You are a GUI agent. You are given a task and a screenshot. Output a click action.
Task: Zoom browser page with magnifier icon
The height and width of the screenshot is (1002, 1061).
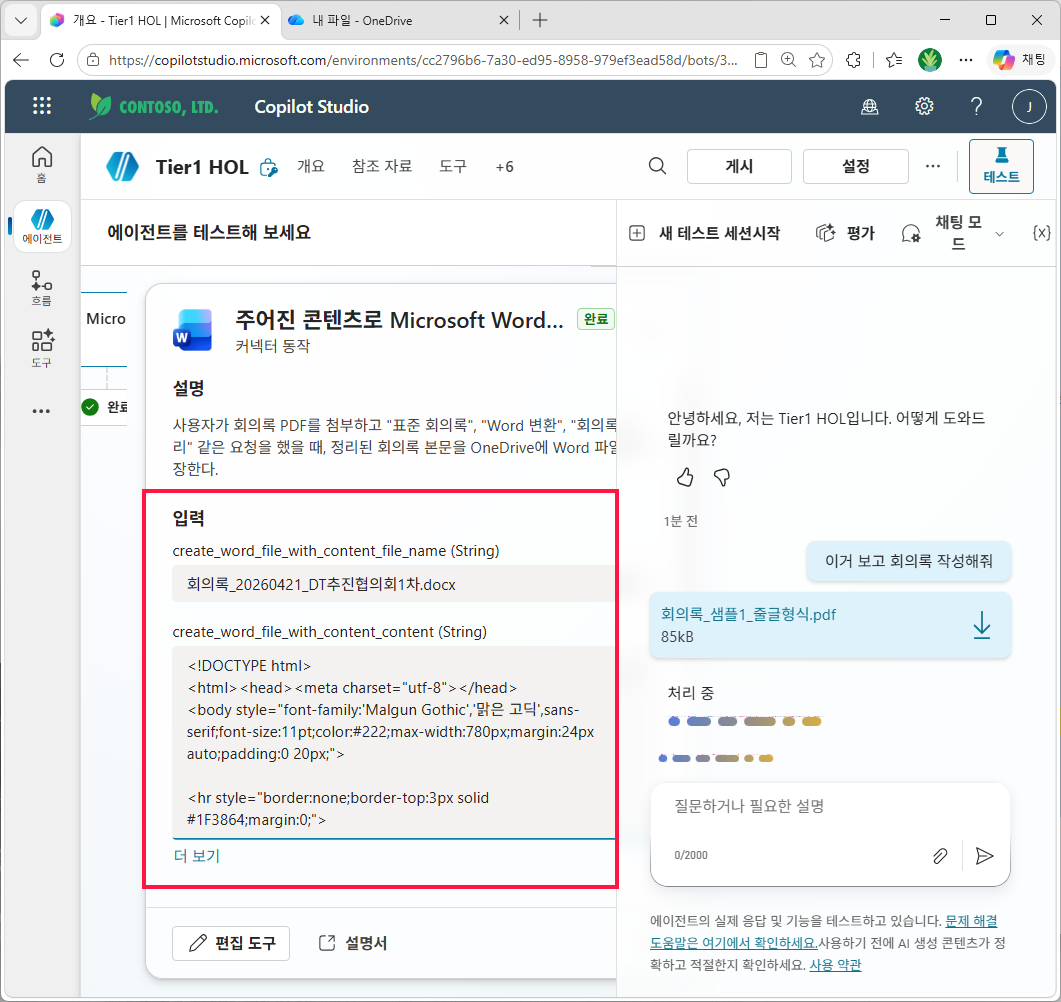(x=788, y=60)
